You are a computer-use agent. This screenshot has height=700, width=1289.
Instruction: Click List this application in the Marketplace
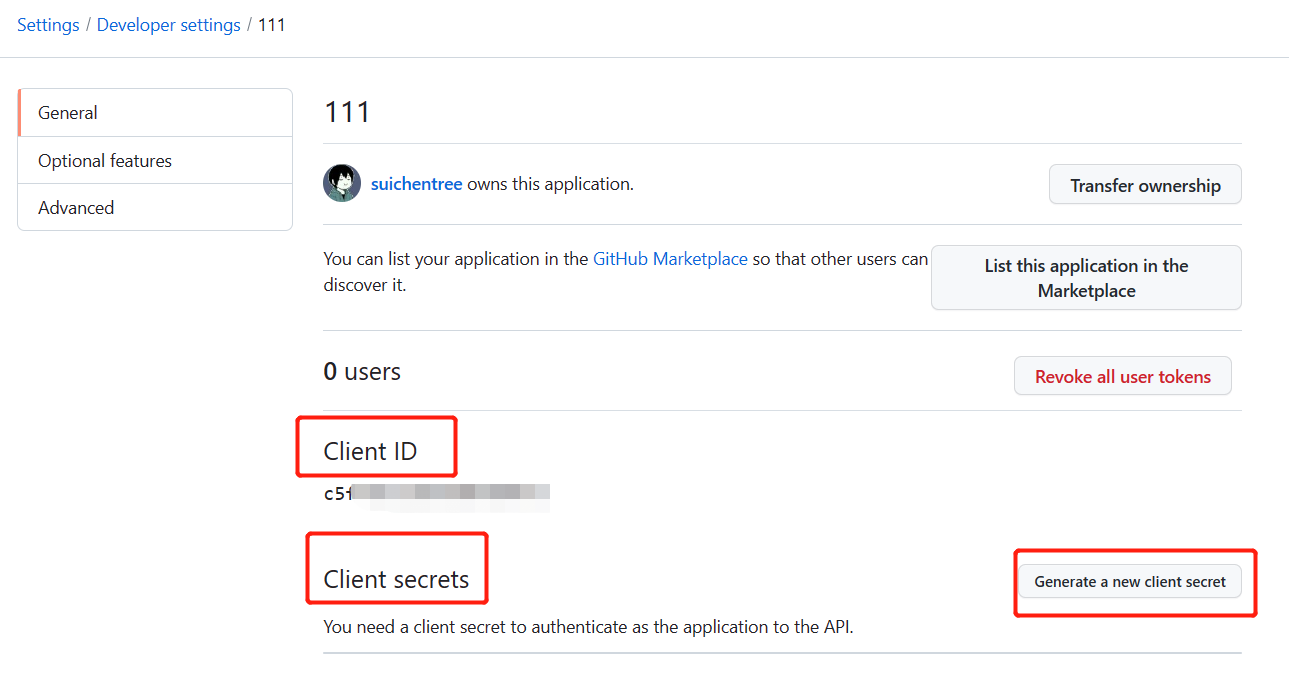coord(1086,278)
